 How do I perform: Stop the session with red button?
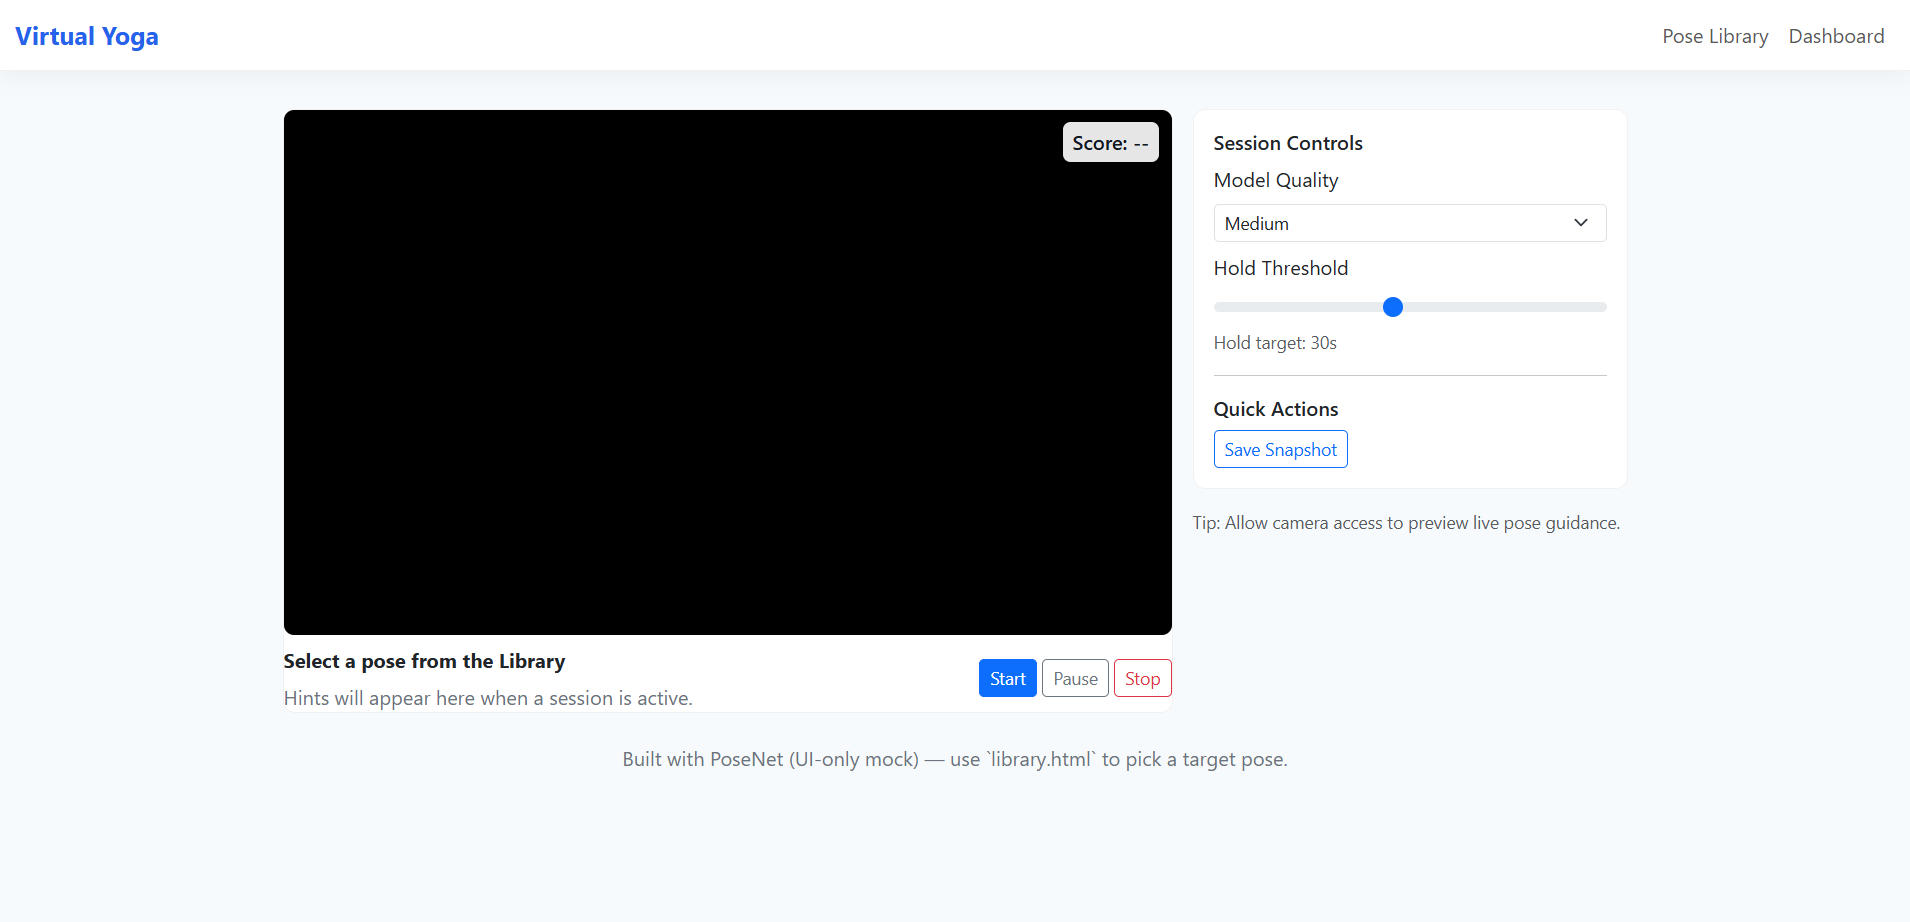[1142, 678]
